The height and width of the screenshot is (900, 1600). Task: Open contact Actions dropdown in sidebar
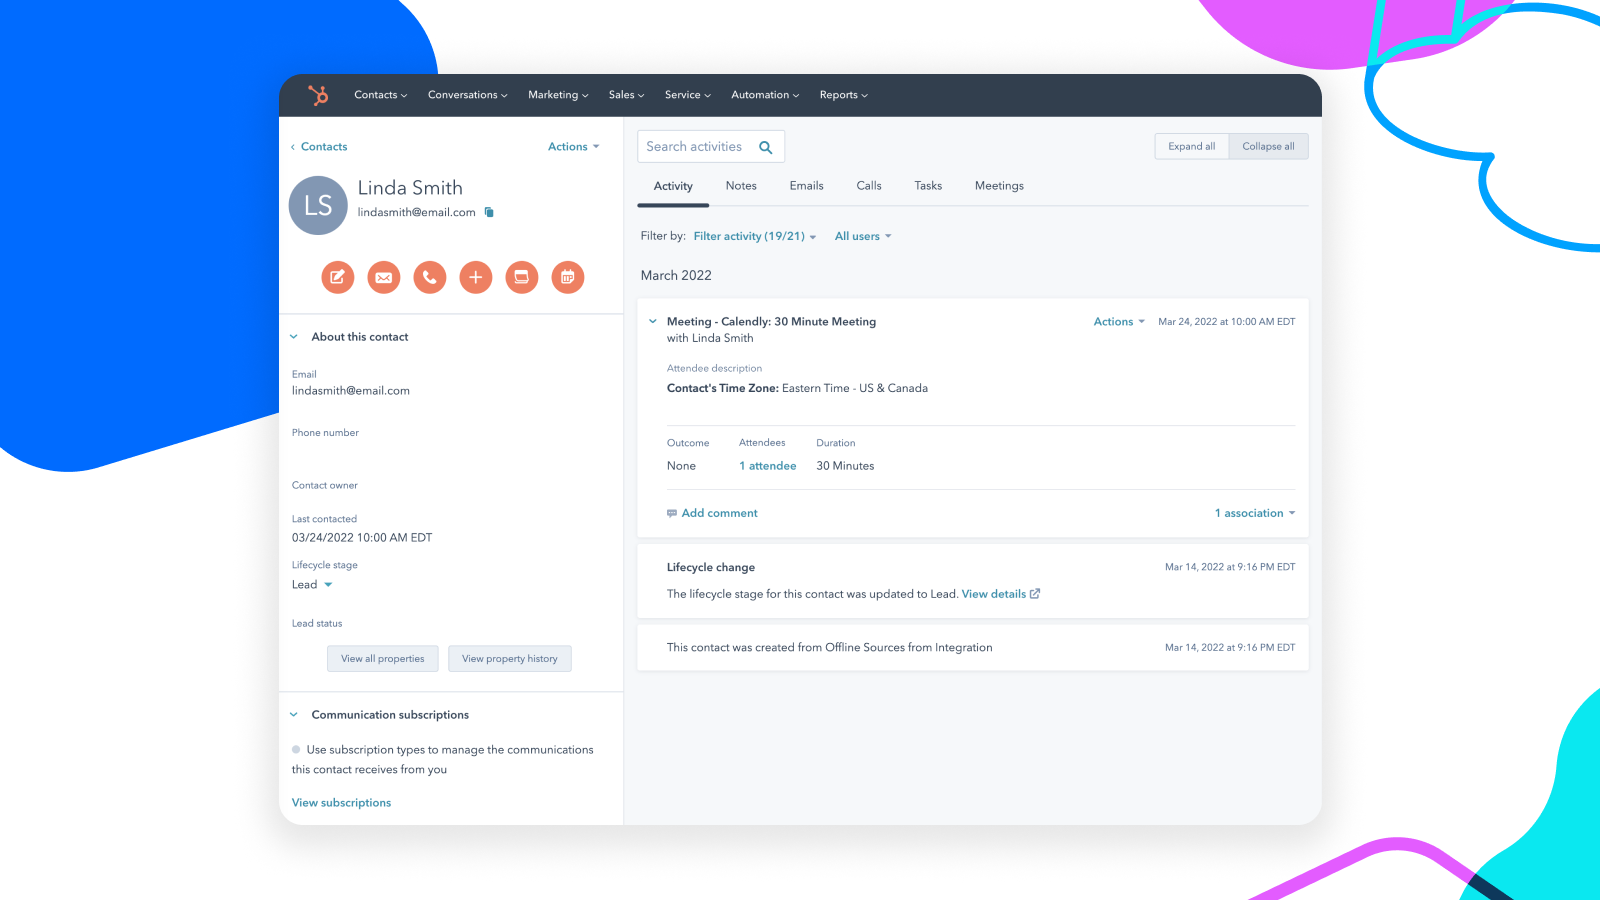point(573,147)
